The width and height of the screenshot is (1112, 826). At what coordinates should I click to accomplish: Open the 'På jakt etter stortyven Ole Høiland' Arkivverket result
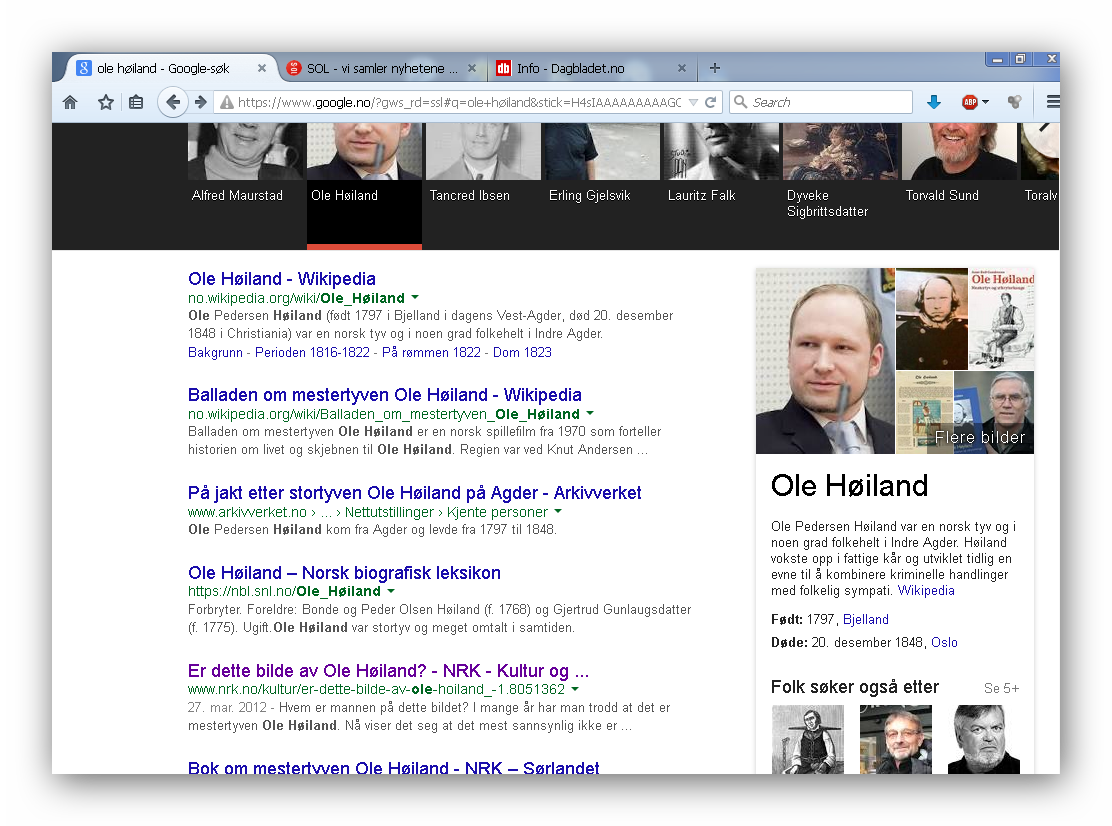click(414, 492)
